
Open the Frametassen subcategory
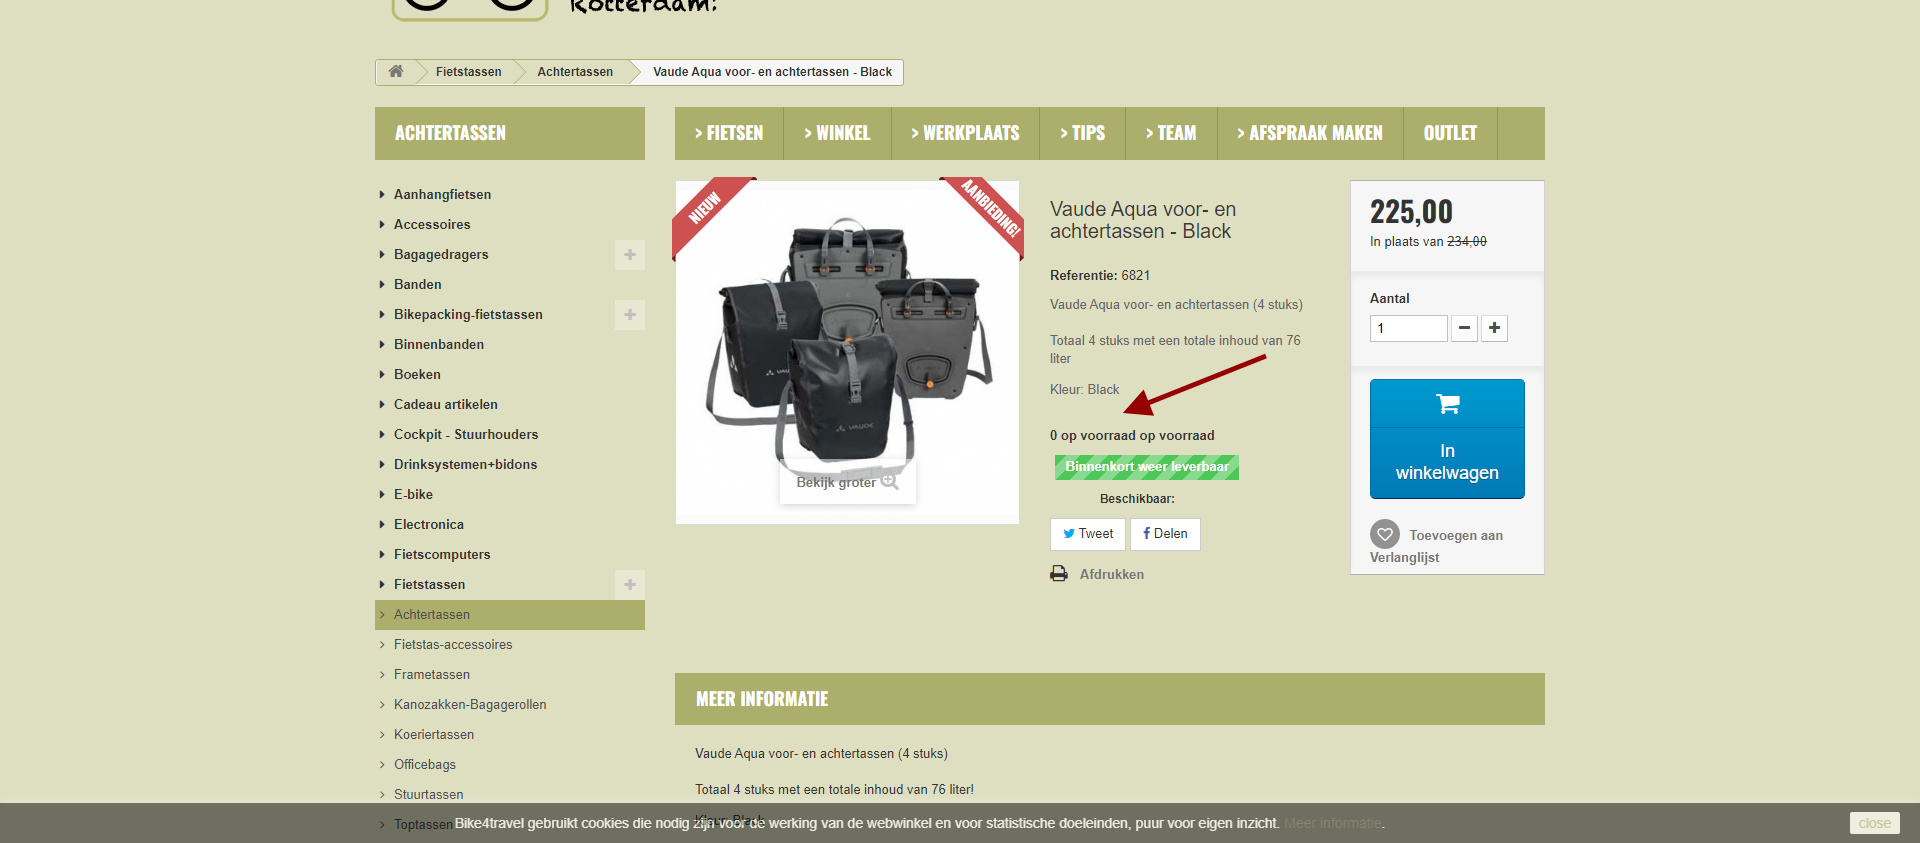coord(431,675)
